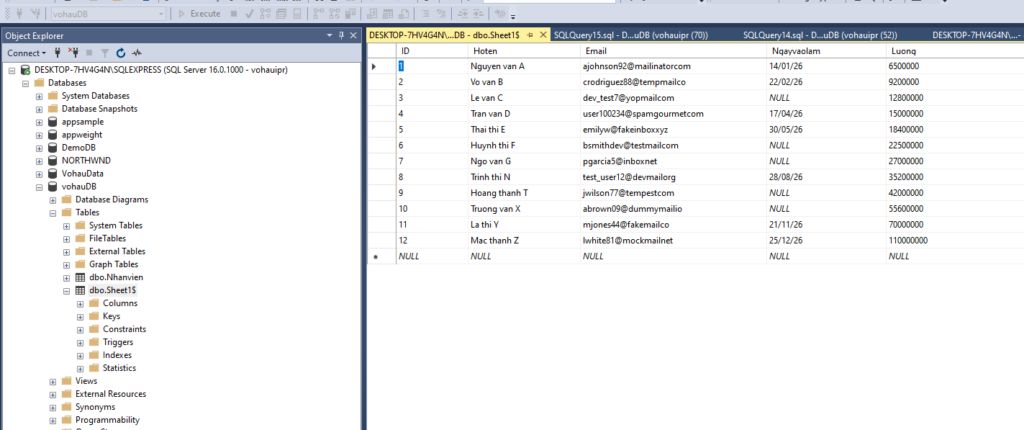Click the Refresh icon in Object Explorer

click(x=120, y=52)
